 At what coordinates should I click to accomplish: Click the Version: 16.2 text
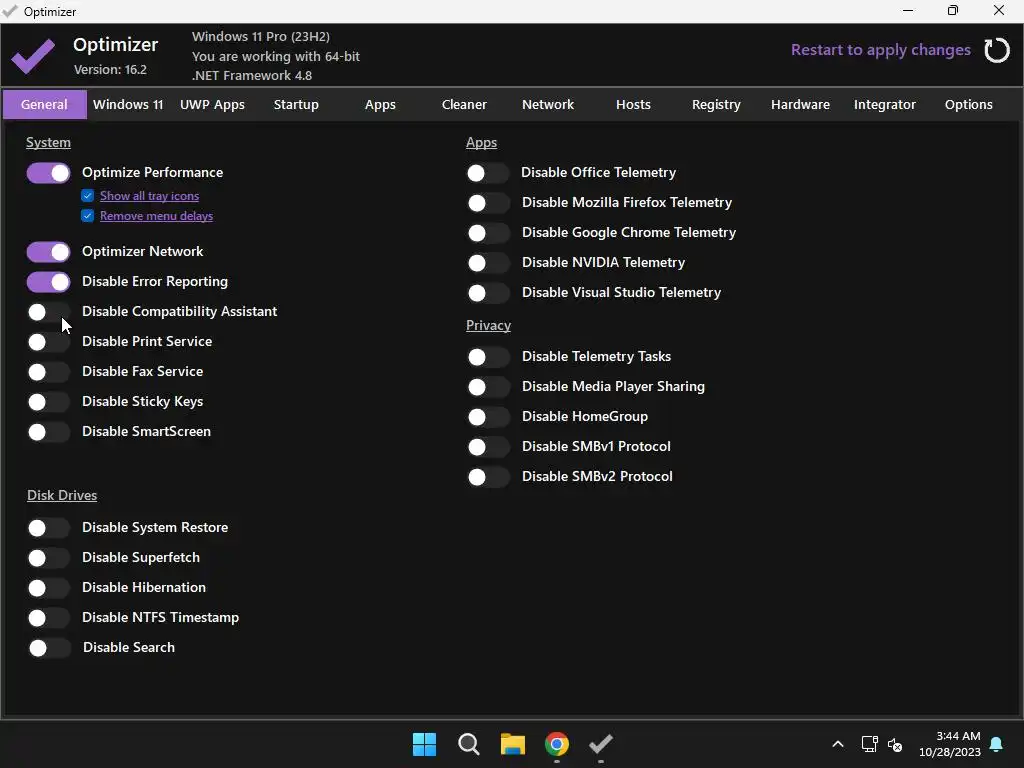pyautogui.click(x=110, y=70)
